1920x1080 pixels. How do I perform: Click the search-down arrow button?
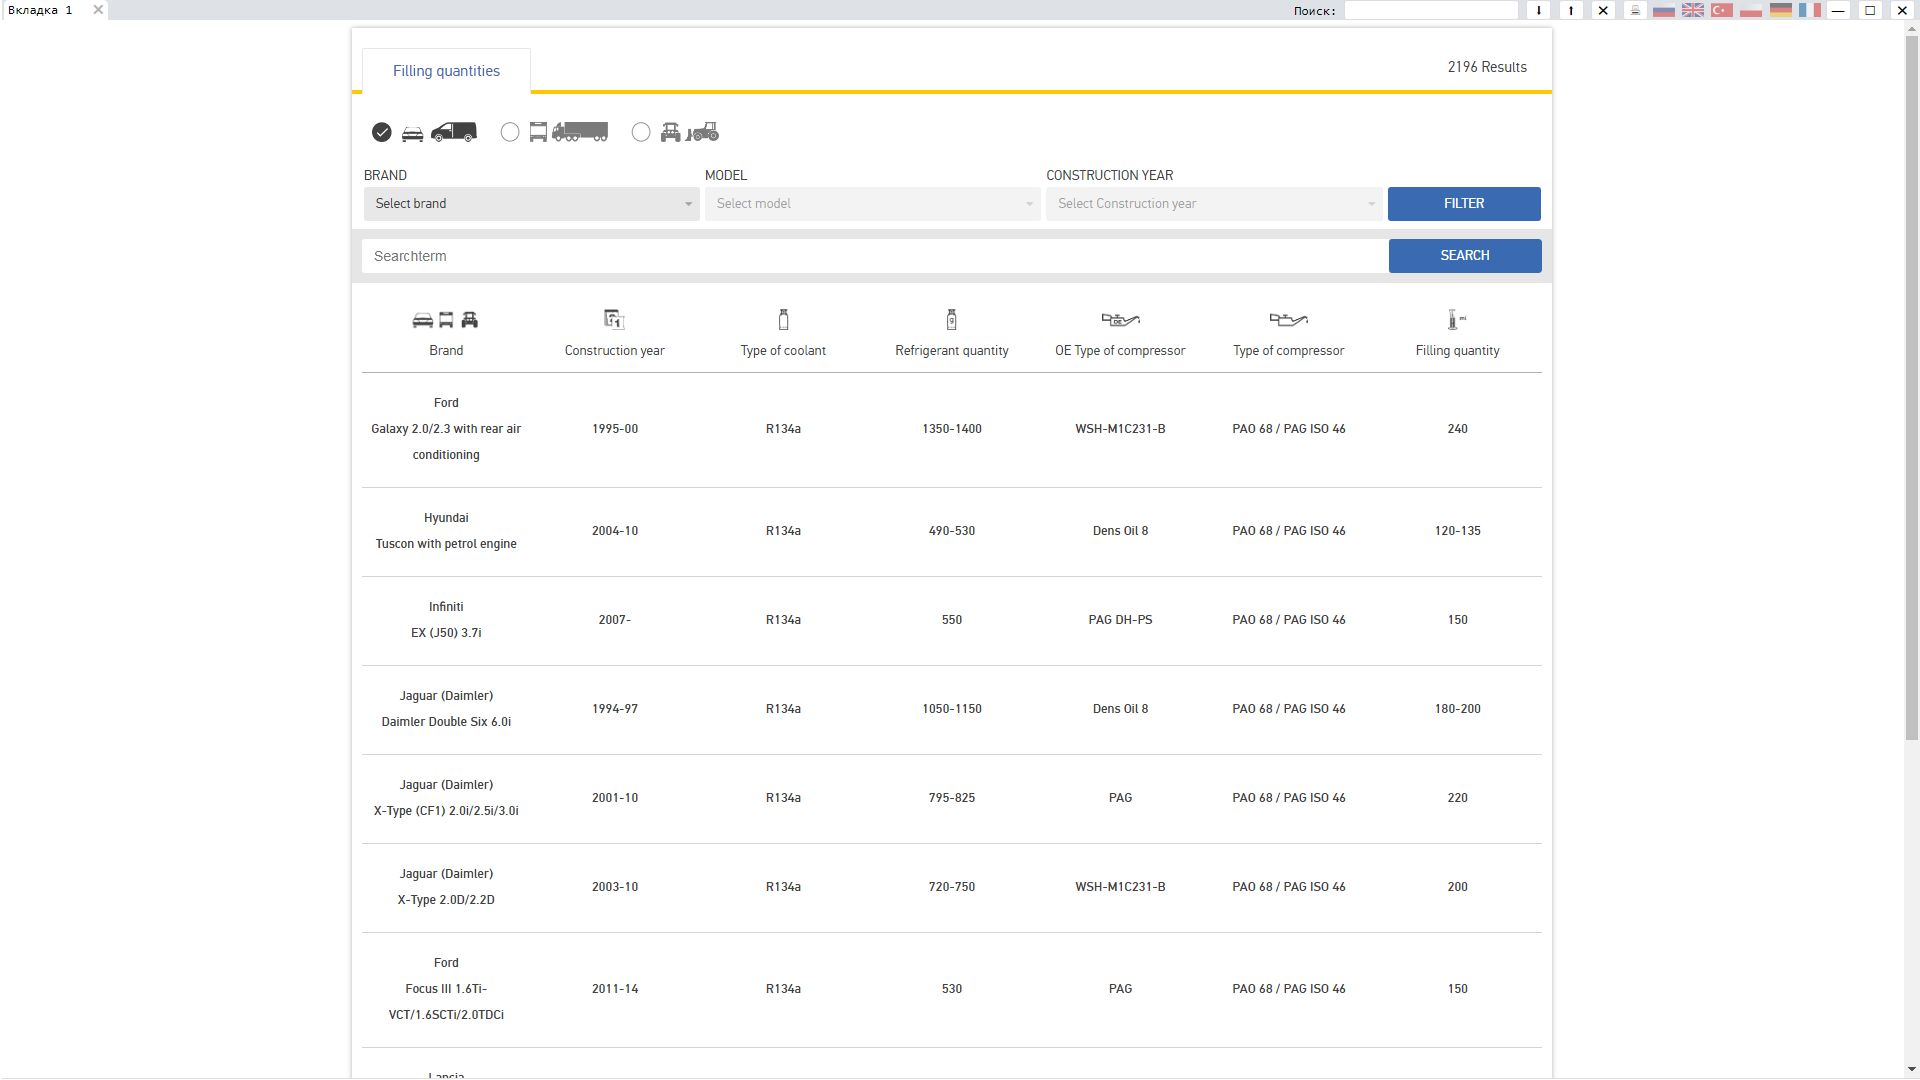coord(1539,10)
